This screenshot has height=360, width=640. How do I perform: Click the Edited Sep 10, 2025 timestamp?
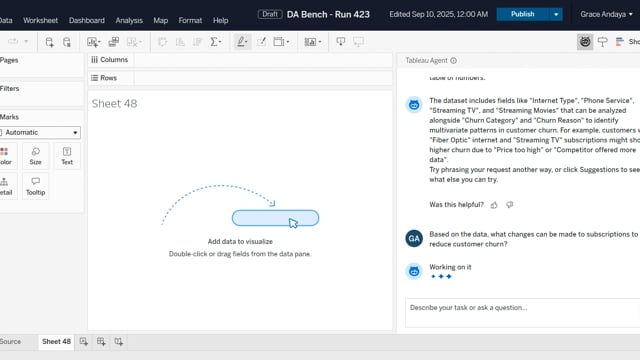point(438,14)
